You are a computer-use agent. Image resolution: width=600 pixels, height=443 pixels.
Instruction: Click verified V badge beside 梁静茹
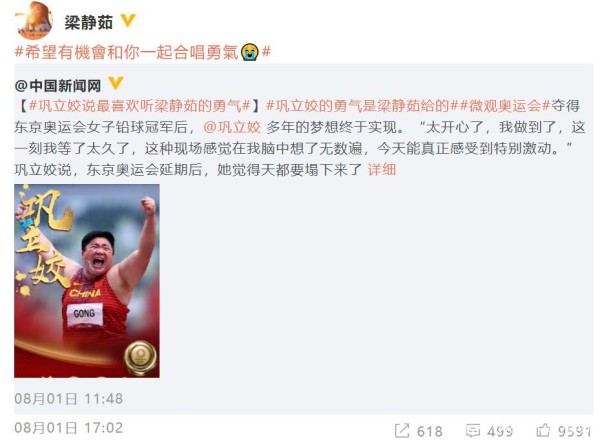[128, 21]
